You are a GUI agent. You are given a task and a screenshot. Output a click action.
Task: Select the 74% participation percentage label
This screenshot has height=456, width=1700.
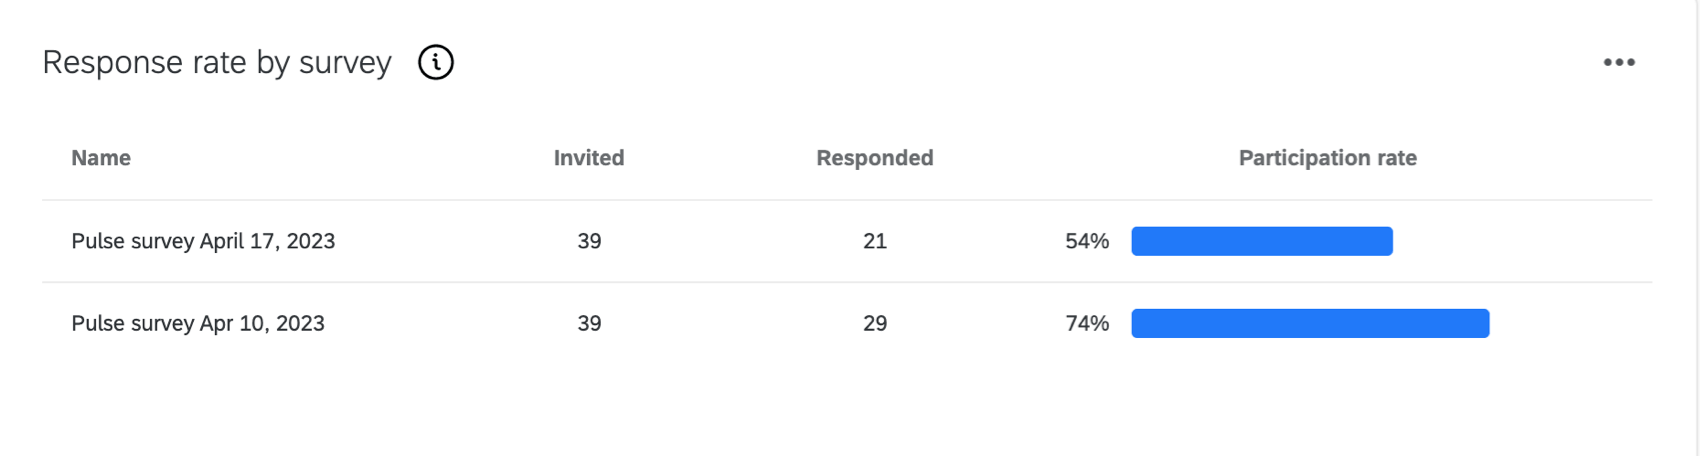1087,323
